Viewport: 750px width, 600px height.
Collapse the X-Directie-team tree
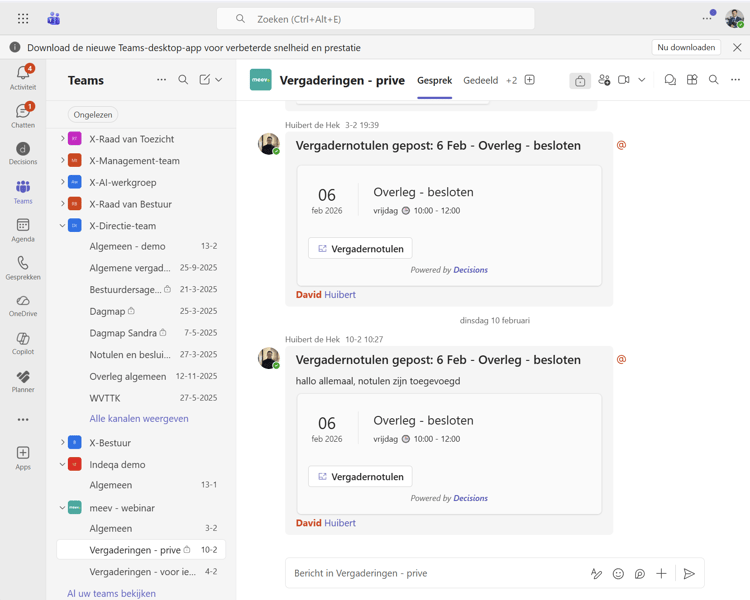click(62, 226)
